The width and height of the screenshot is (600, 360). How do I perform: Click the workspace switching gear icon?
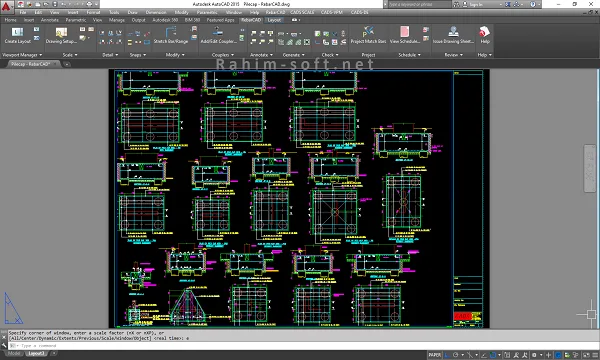534,355
